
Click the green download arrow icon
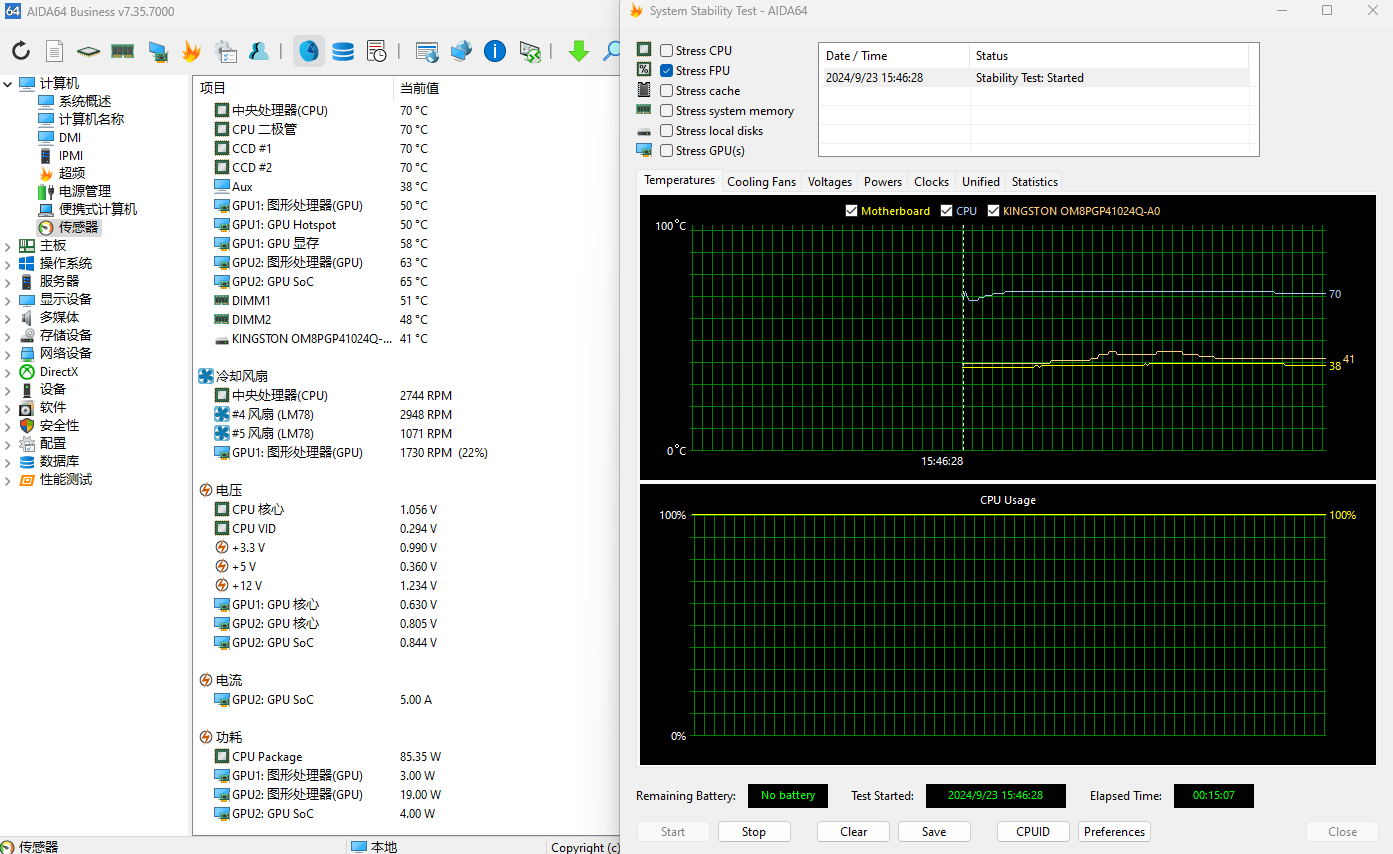click(x=579, y=51)
